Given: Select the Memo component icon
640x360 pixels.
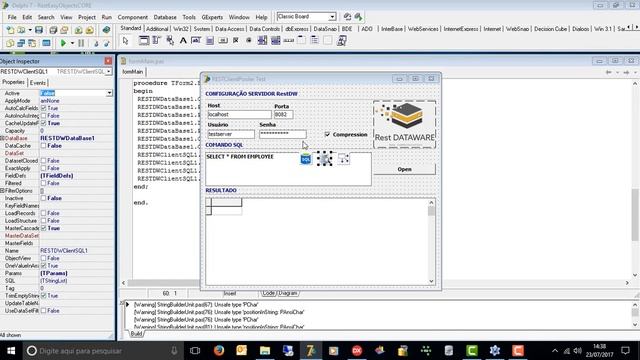Looking at the screenshot, I should tap(209, 40).
